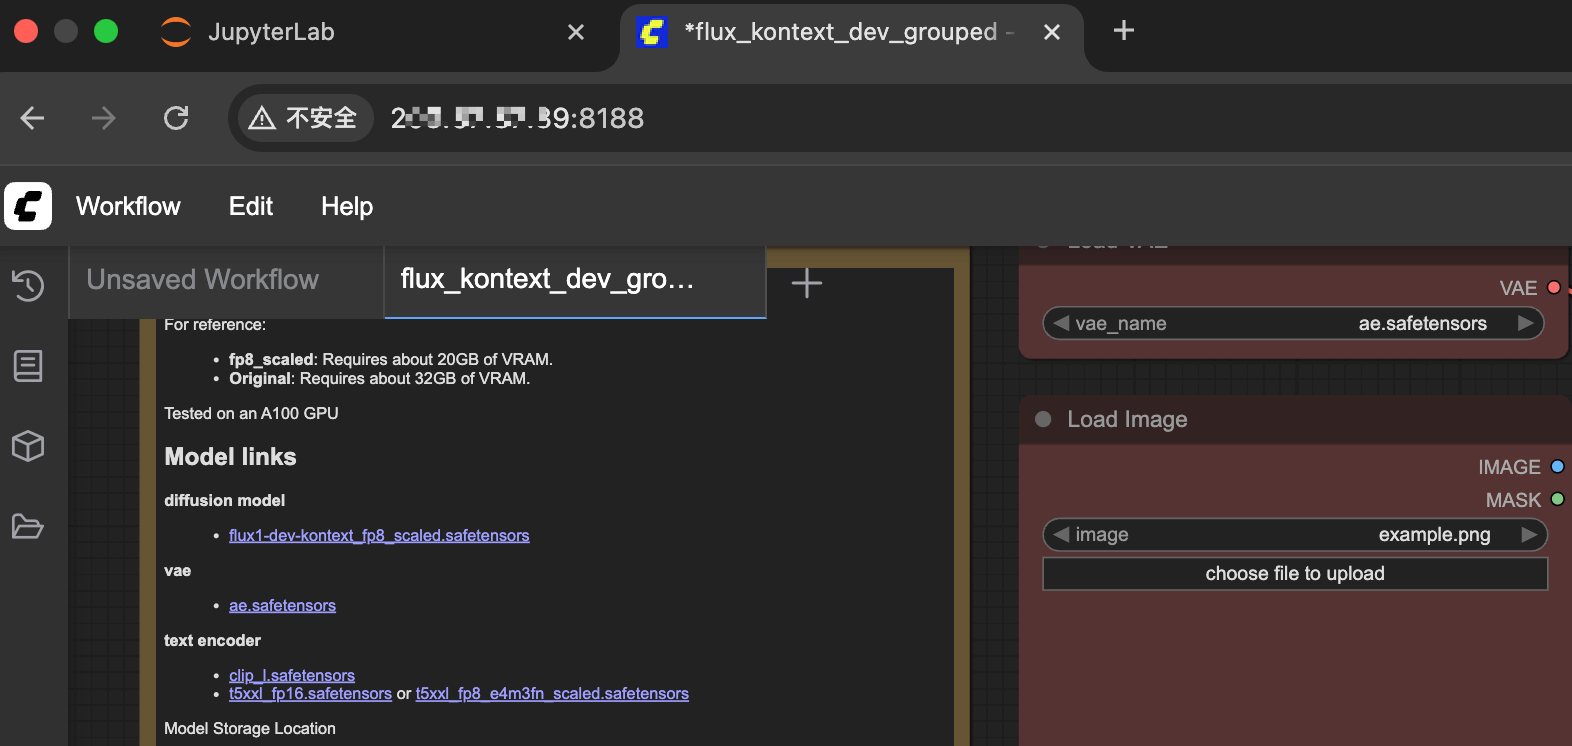
Task: Select next vae_name with right arrow
Action: (1525, 323)
